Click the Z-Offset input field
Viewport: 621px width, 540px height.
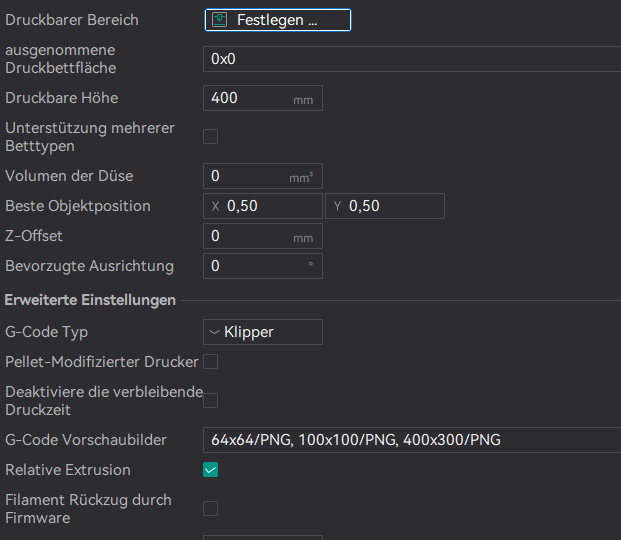tap(263, 236)
